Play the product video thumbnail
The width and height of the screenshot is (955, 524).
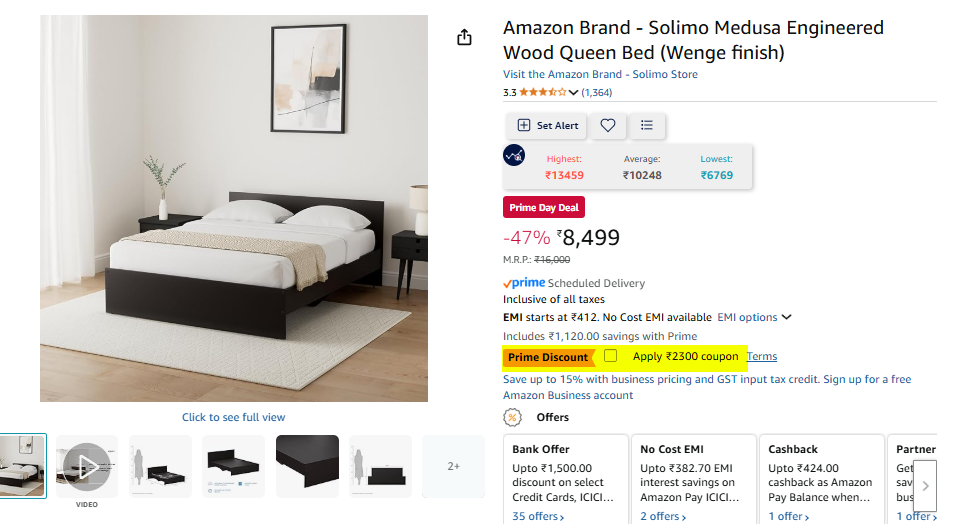87,465
